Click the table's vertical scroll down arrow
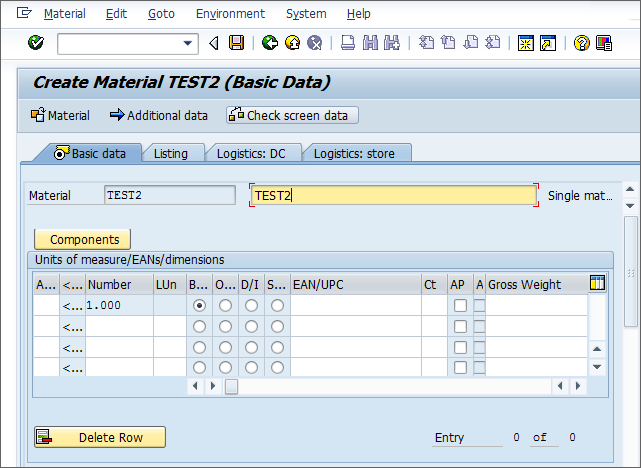The image size is (641, 468). [597, 367]
